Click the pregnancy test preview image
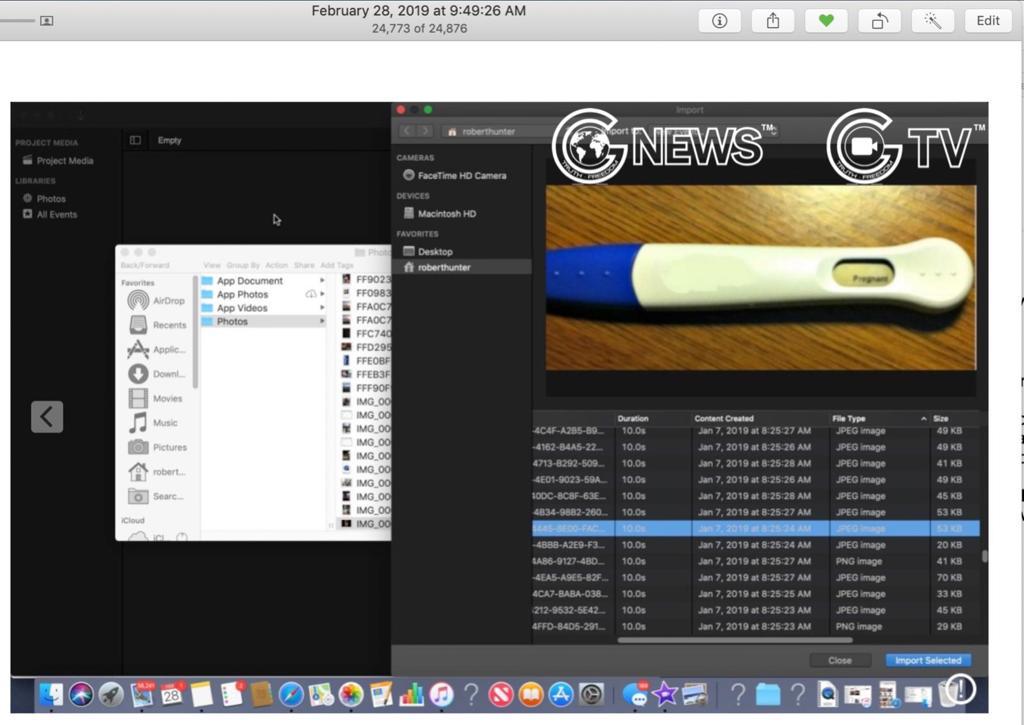This screenshot has height=725, width=1024. tap(761, 278)
